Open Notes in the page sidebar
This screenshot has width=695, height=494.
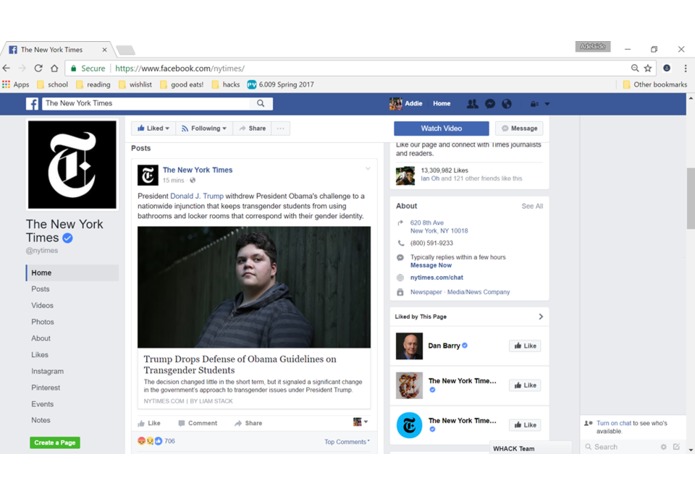(41, 420)
